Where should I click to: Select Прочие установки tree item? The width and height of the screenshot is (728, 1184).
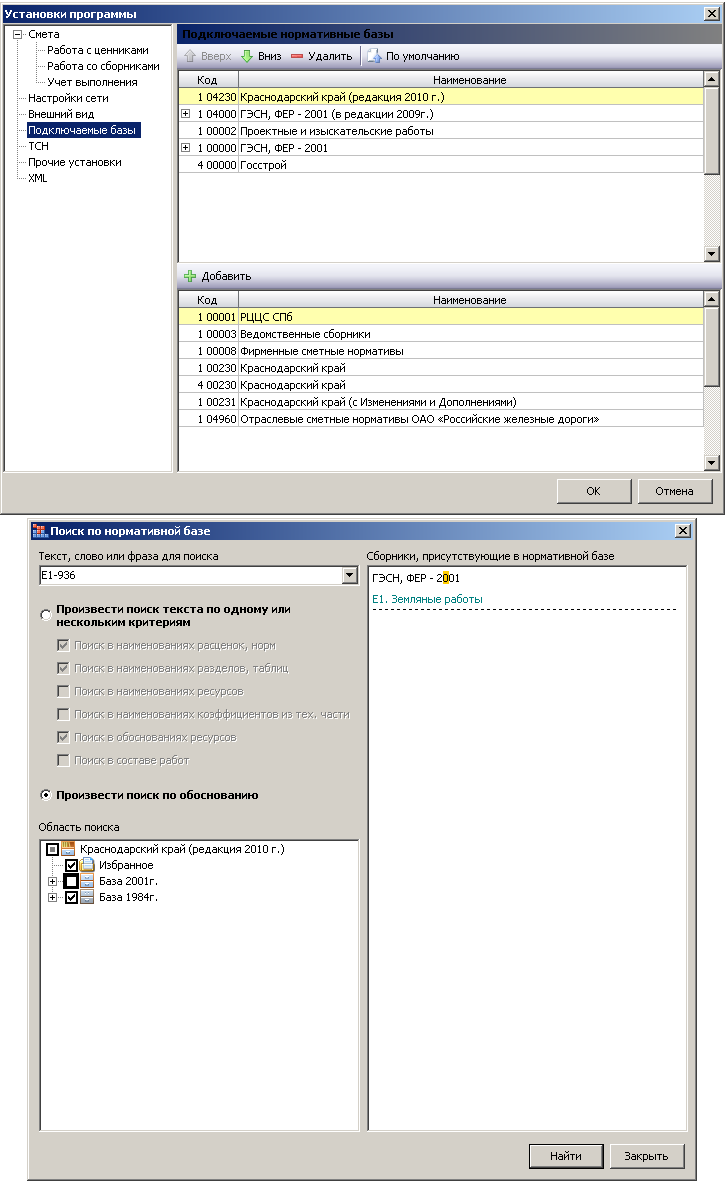[75, 162]
